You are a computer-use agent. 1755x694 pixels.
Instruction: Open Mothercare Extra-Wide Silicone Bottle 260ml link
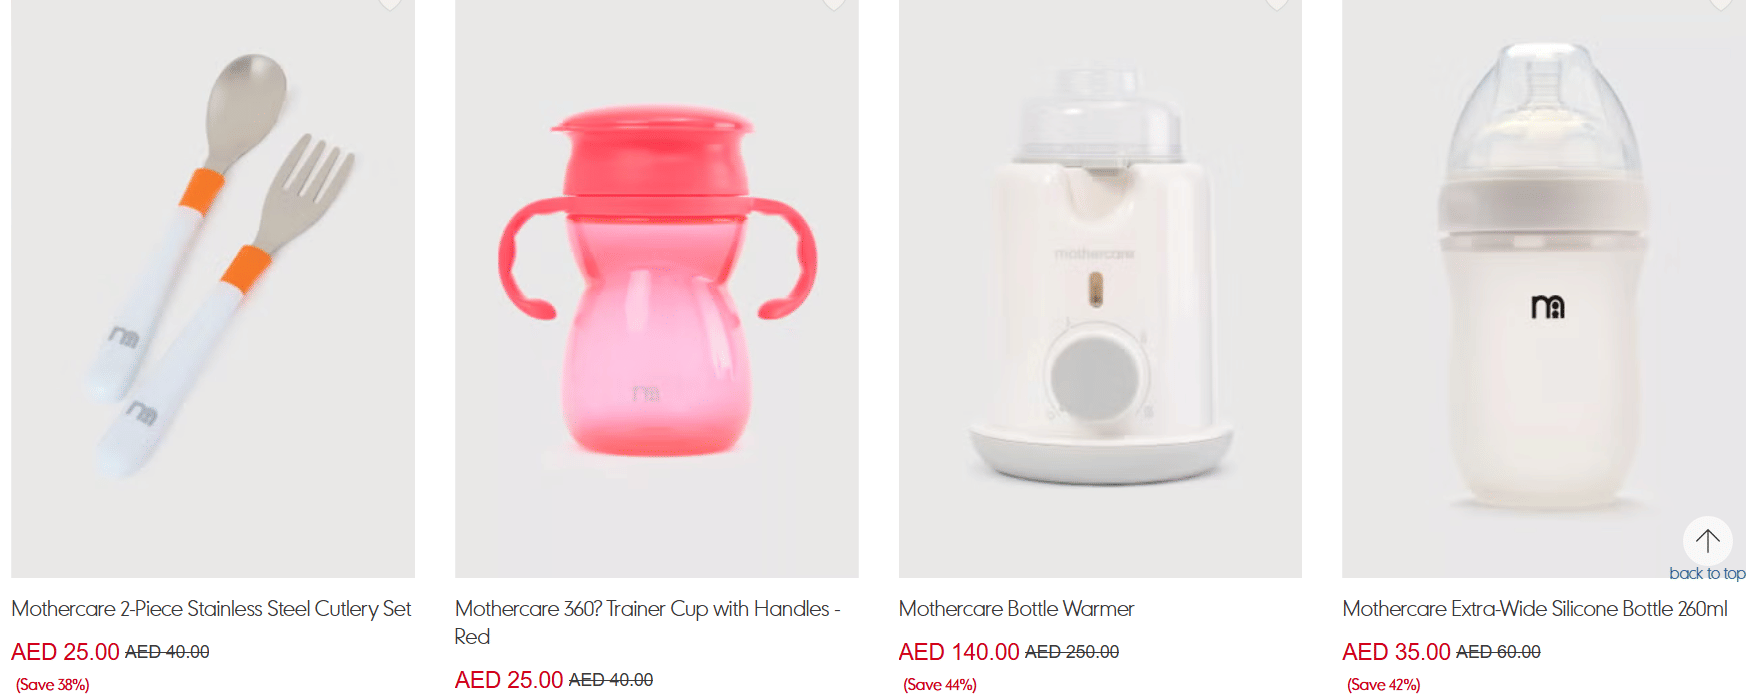click(x=1535, y=608)
